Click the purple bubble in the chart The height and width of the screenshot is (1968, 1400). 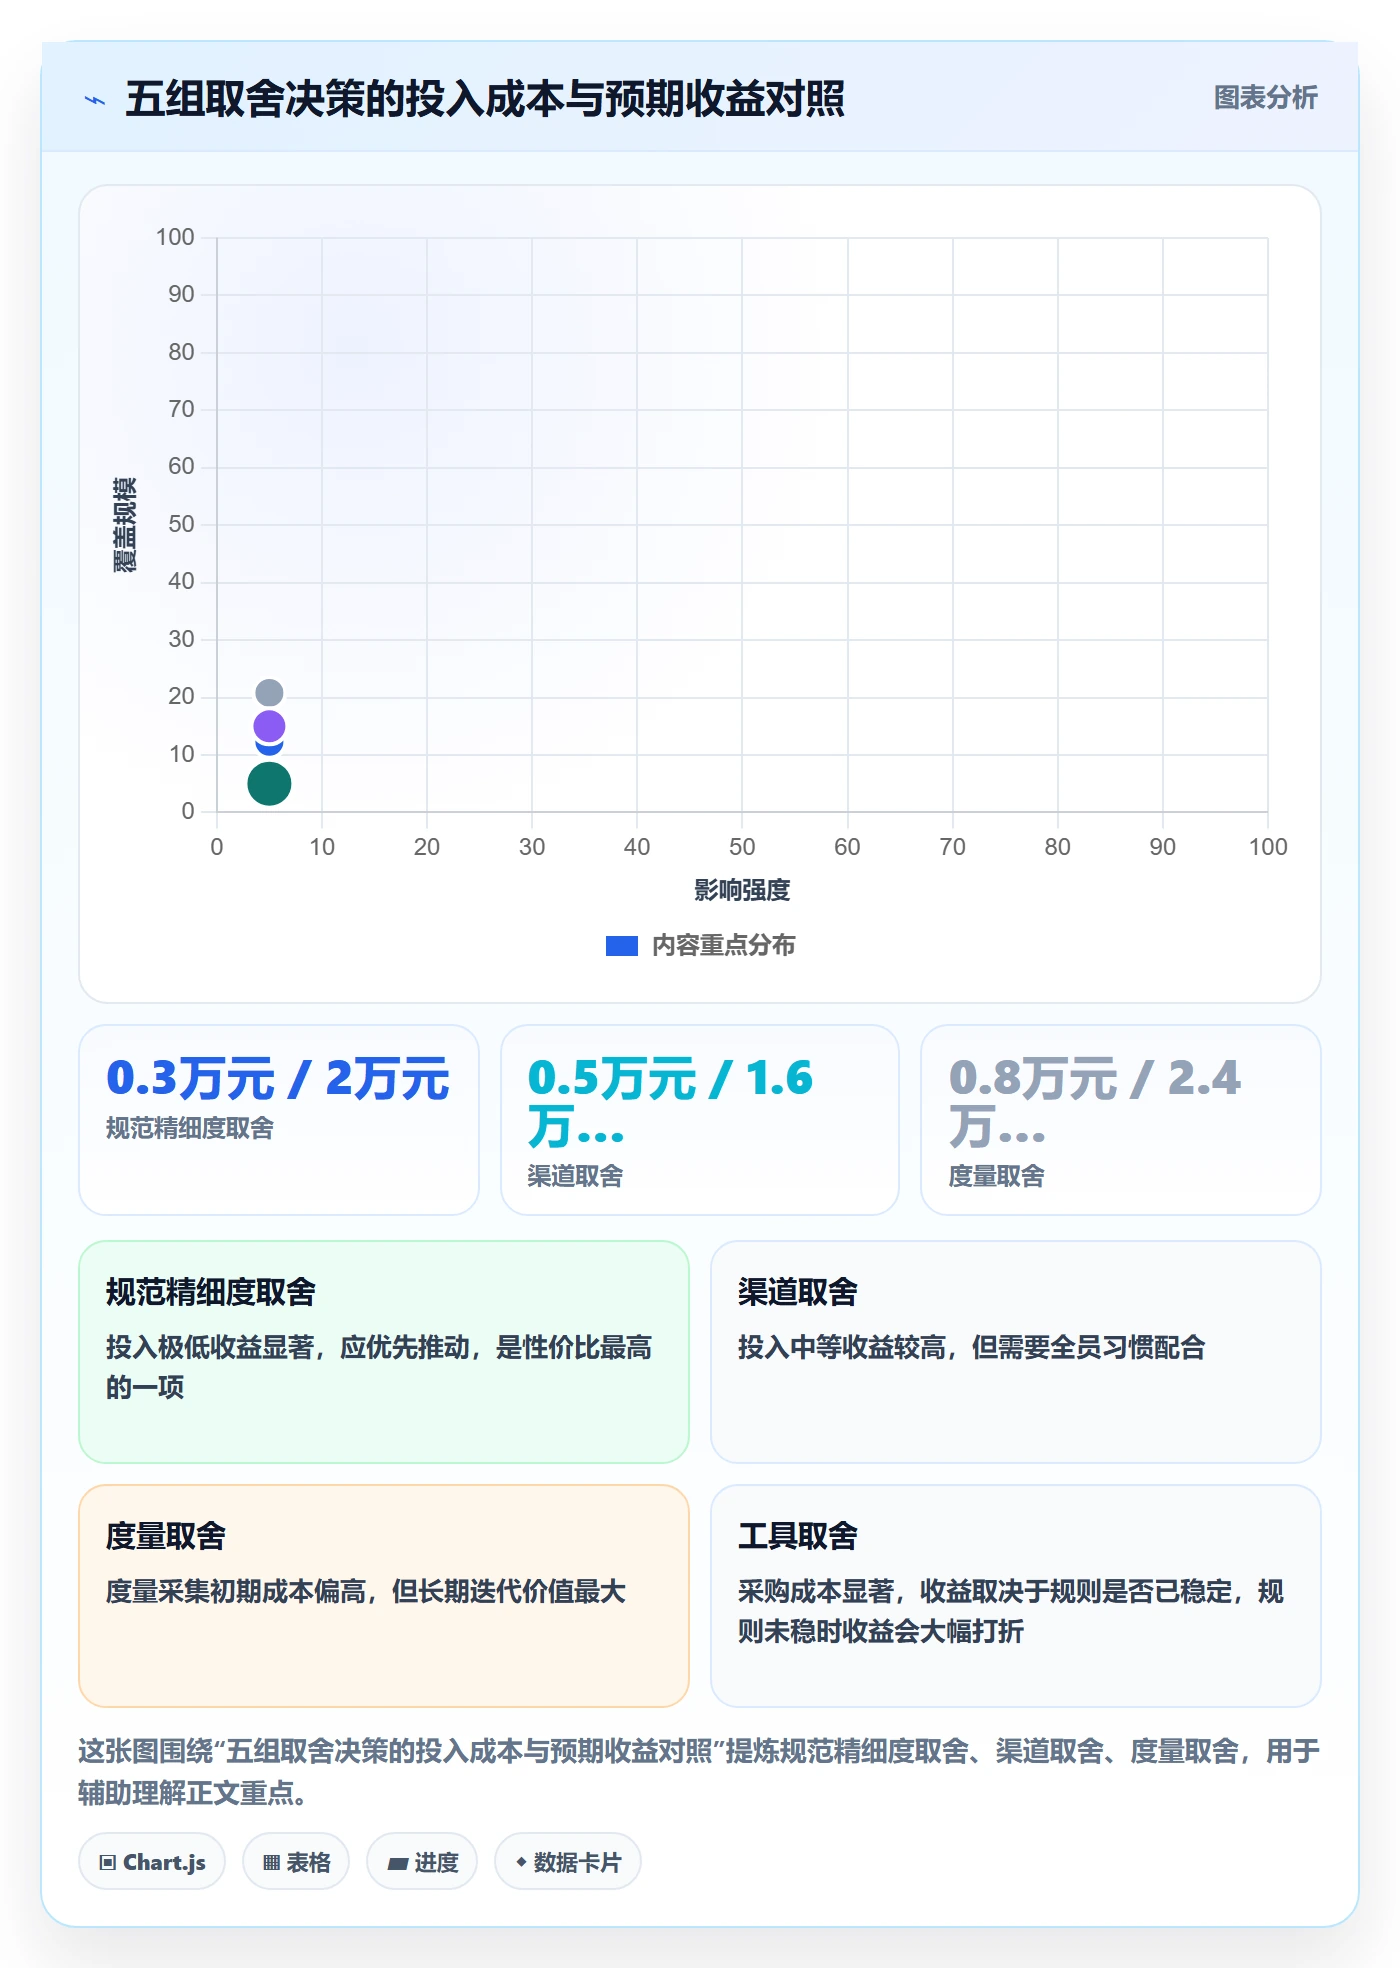[x=269, y=726]
